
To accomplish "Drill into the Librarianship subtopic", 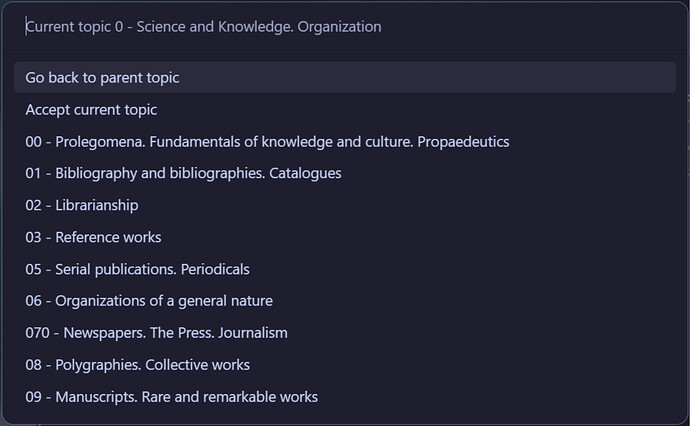I will 345,206.
